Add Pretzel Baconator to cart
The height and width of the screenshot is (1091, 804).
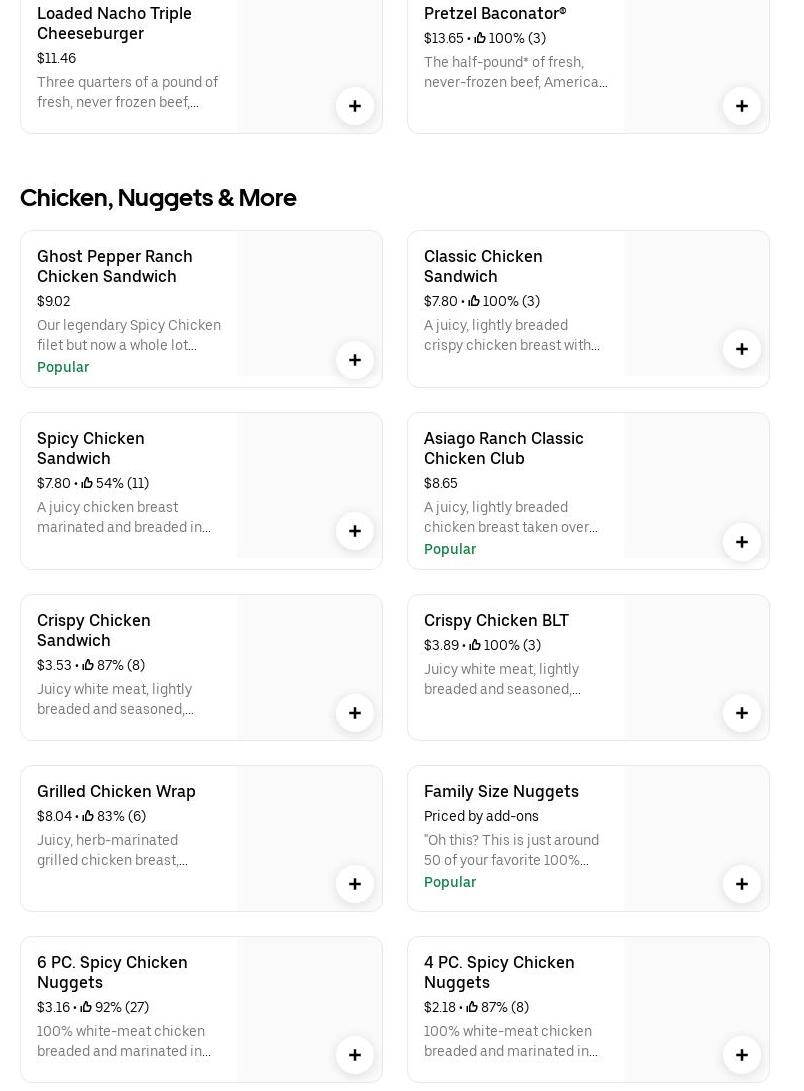[x=742, y=106]
